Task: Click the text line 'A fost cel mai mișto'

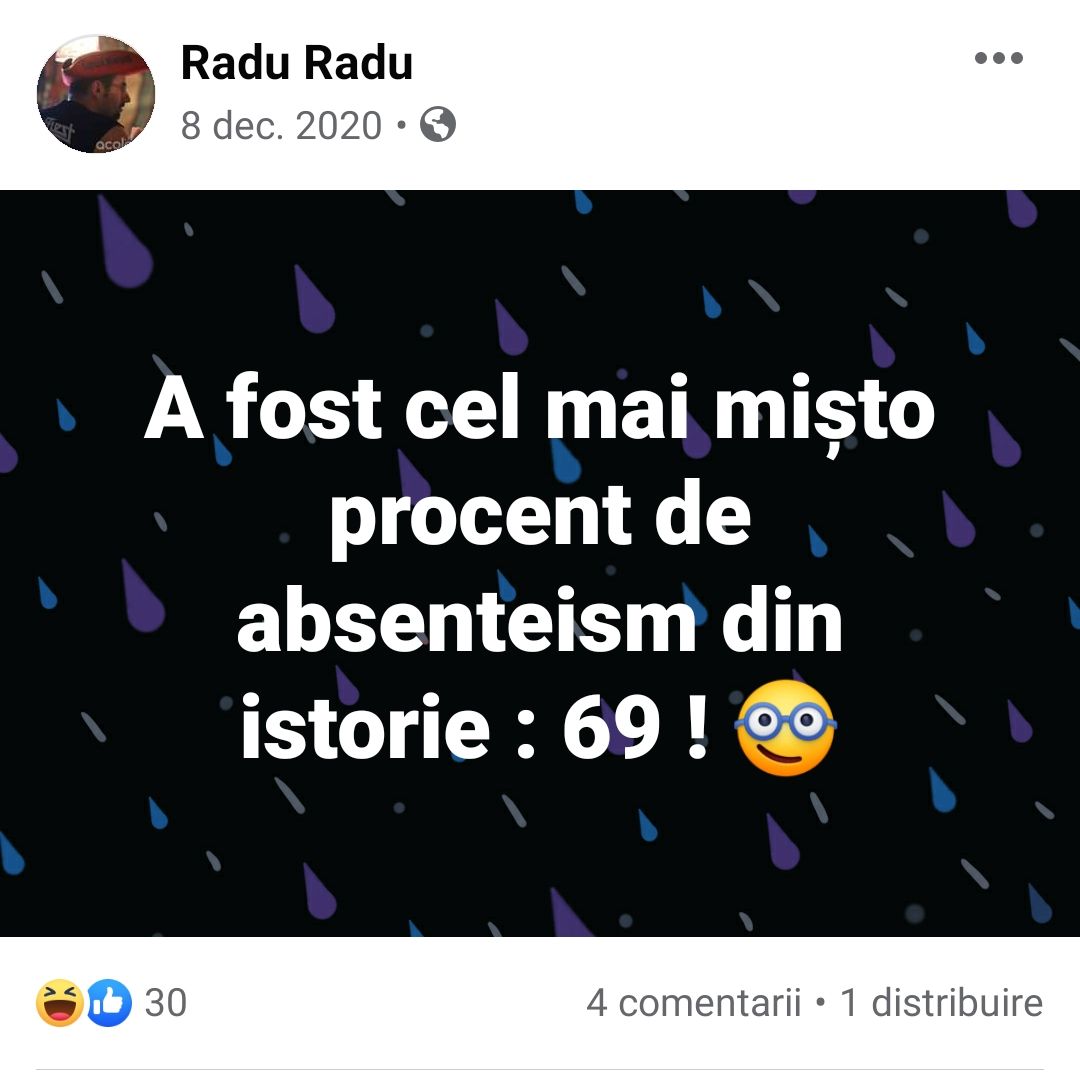Action: pyautogui.click(x=540, y=409)
